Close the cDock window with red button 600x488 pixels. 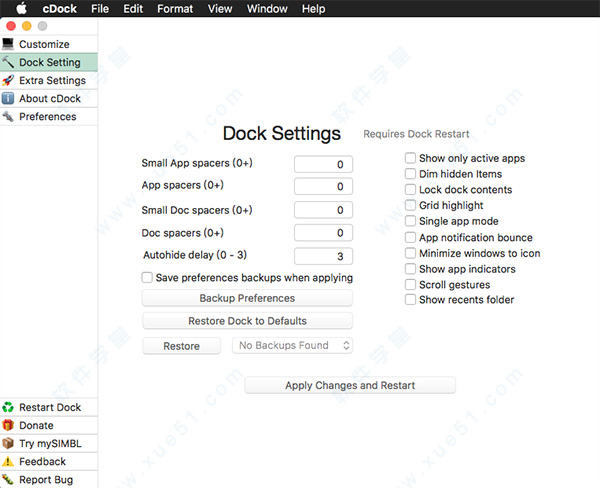11,26
